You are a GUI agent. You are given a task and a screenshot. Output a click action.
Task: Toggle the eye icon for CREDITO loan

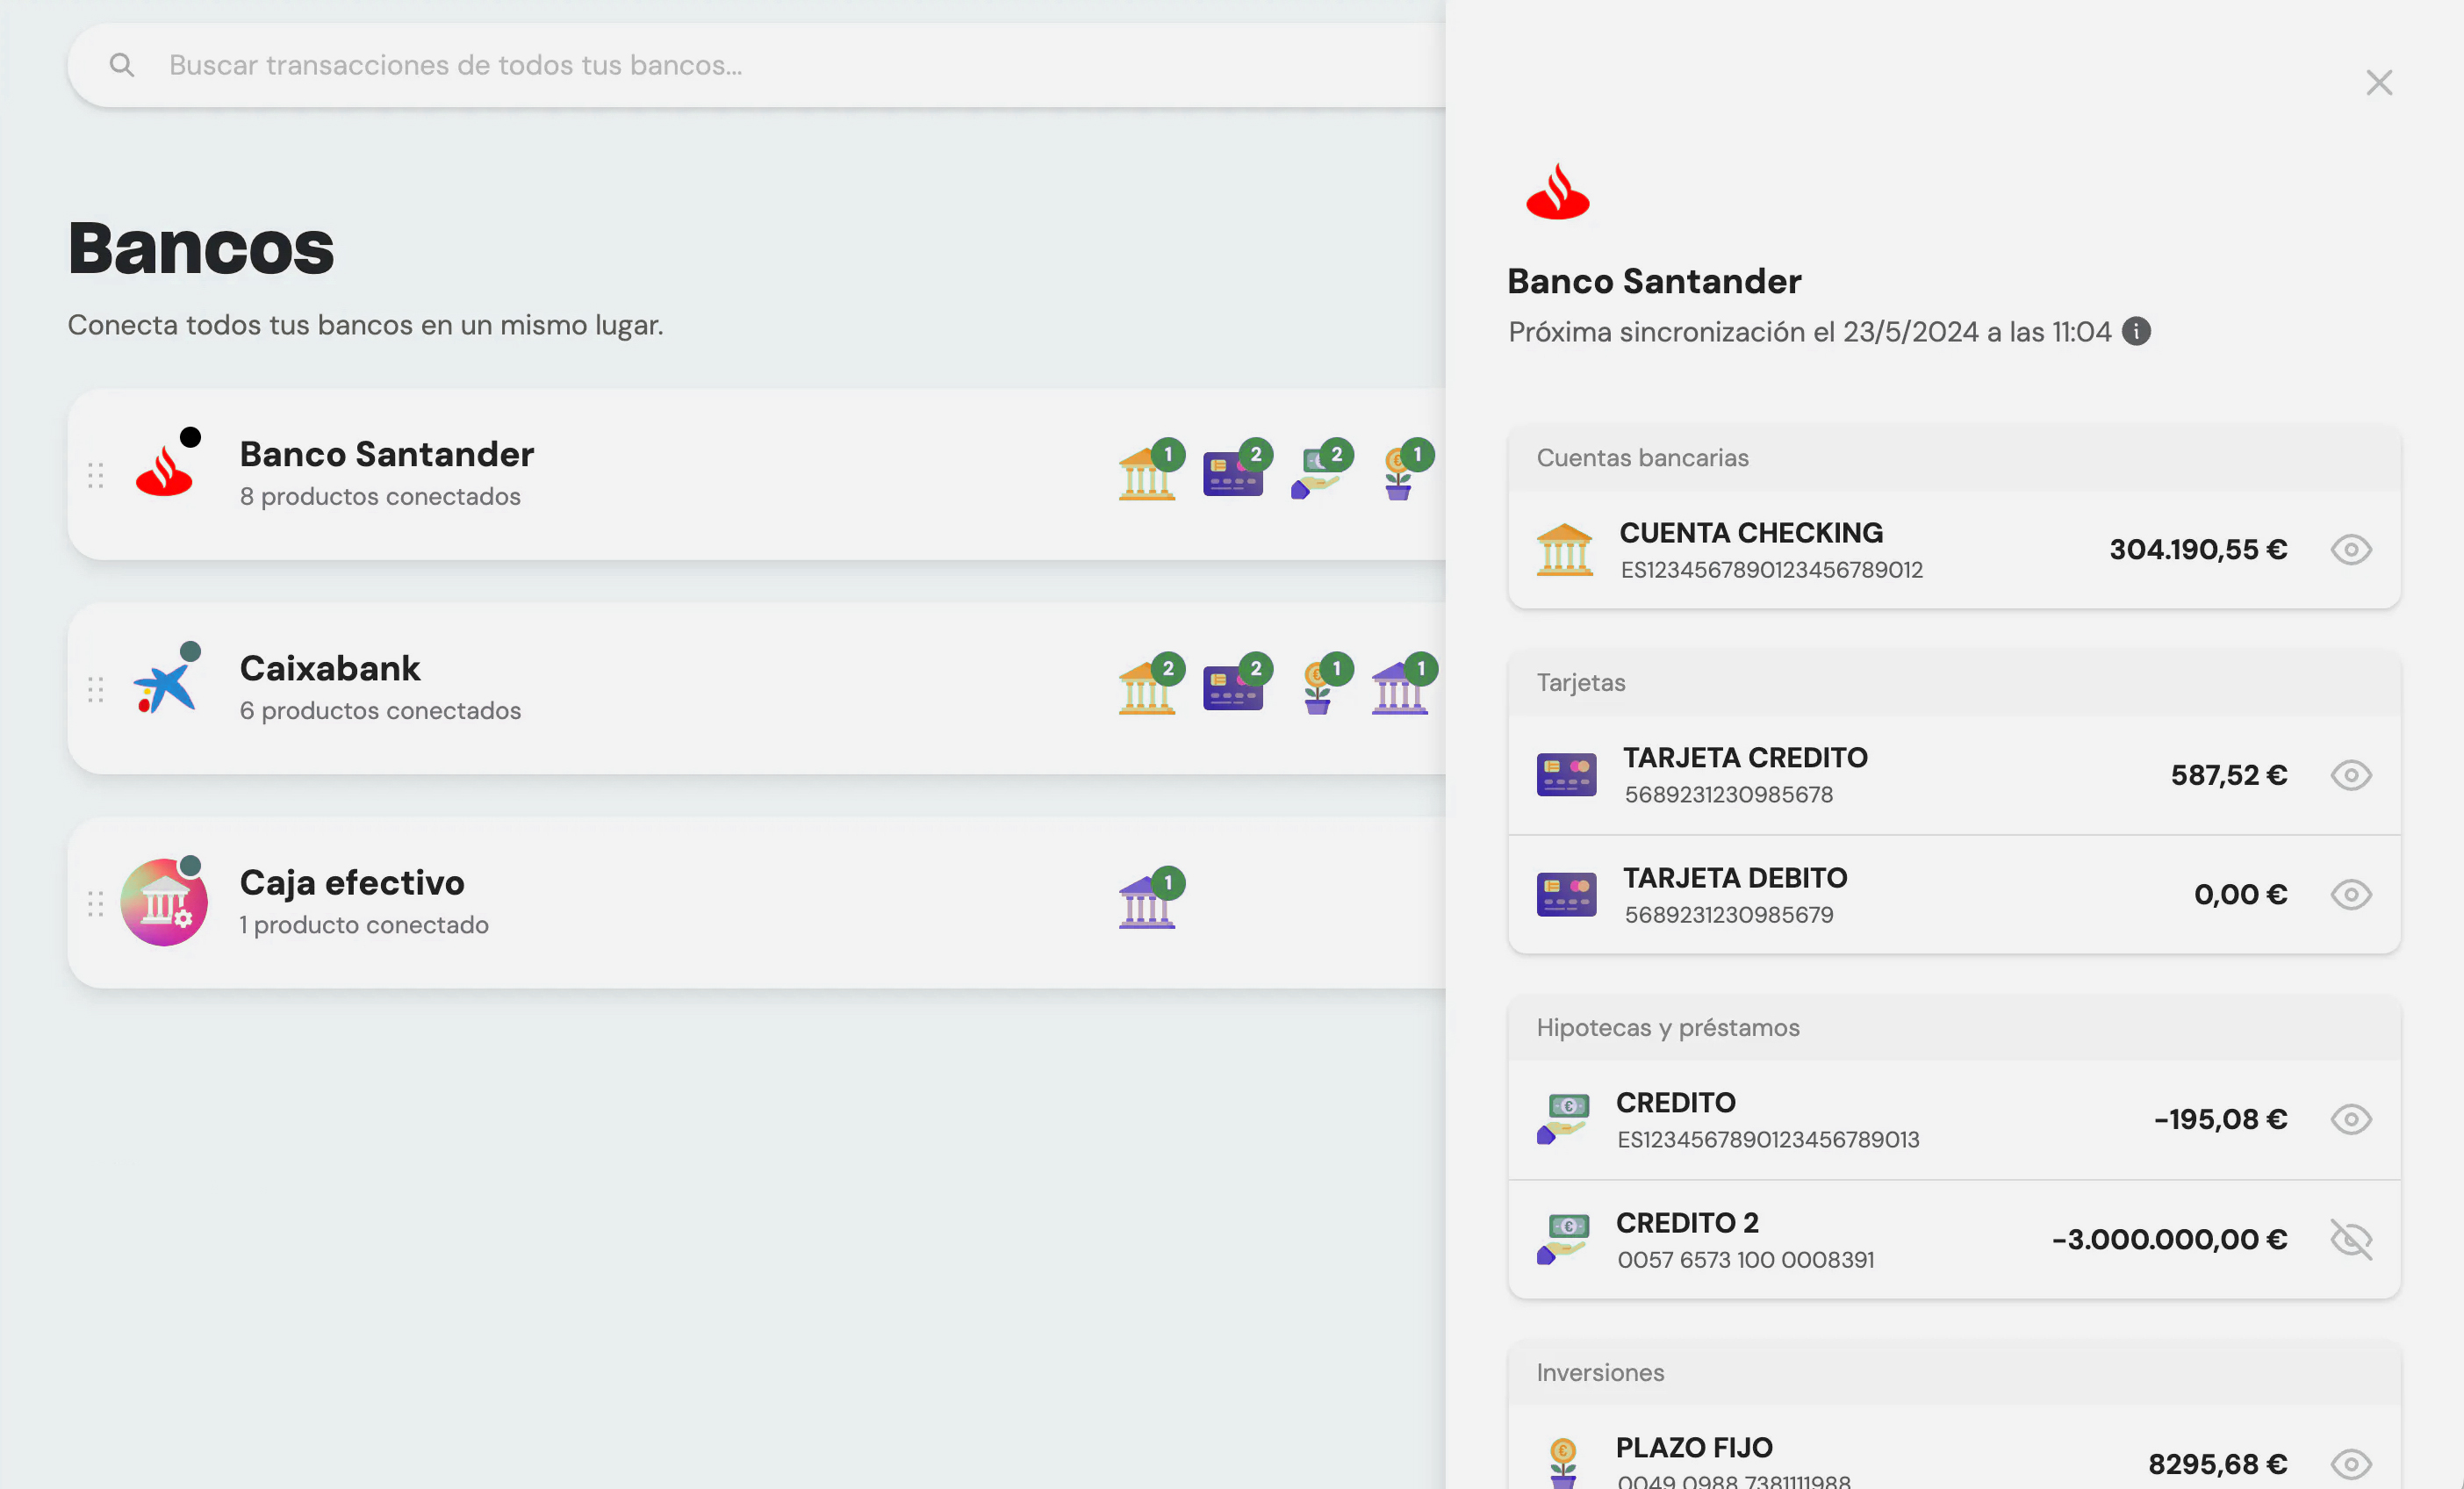2350,1119
